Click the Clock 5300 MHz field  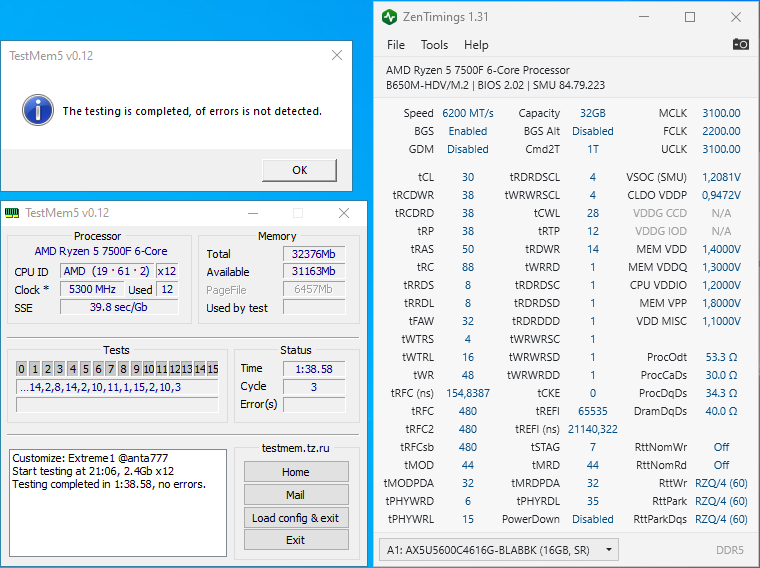click(x=92, y=289)
